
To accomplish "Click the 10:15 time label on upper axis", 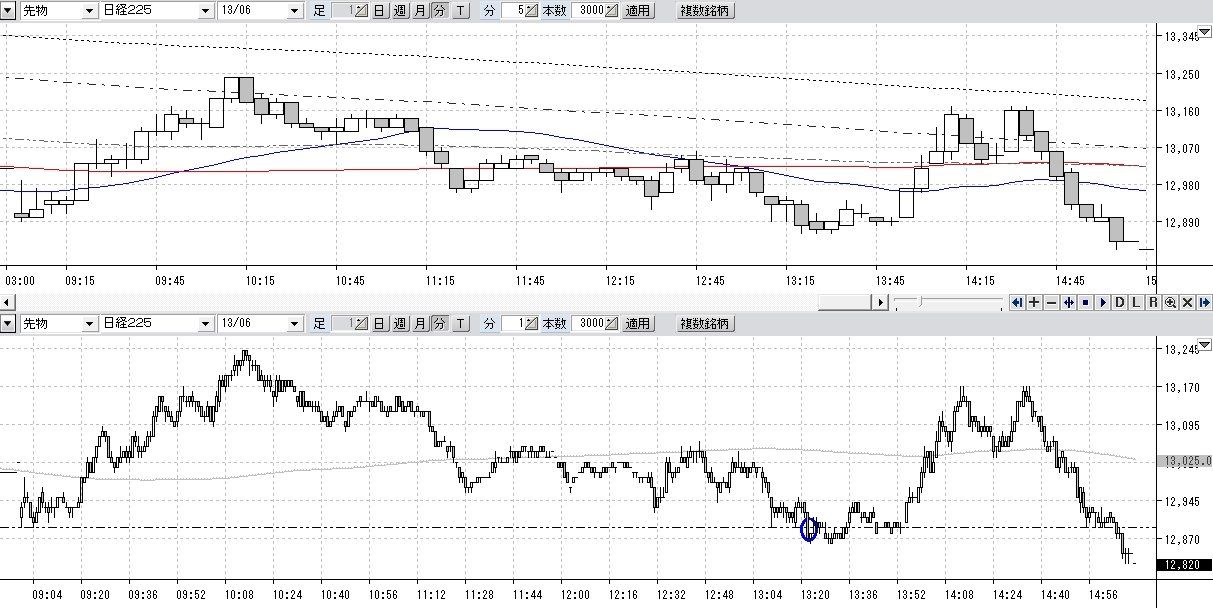I will click(x=259, y=282).
